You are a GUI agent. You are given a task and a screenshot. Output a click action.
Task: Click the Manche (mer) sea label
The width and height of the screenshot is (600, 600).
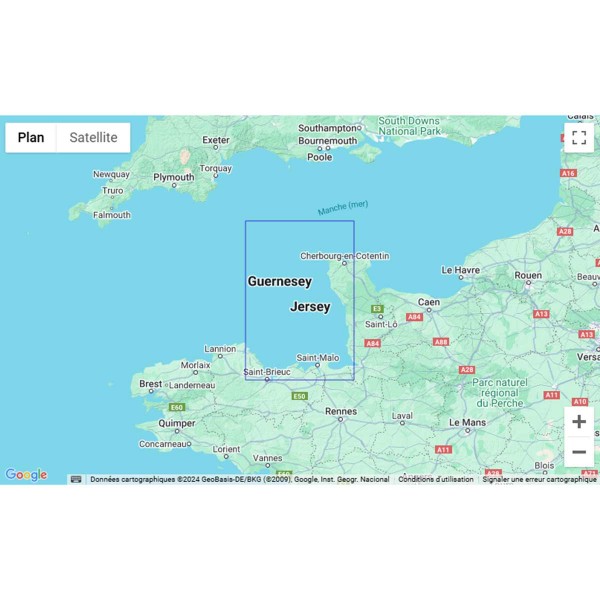point(343,207)
